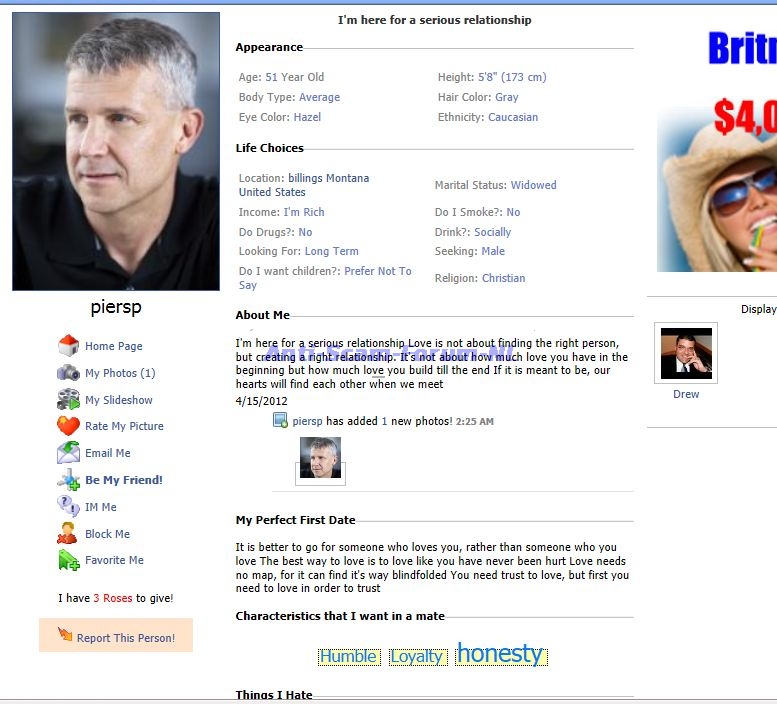777x704 pixels.
Task: Click the envelope Email Me icon
Action: point(68,452)
